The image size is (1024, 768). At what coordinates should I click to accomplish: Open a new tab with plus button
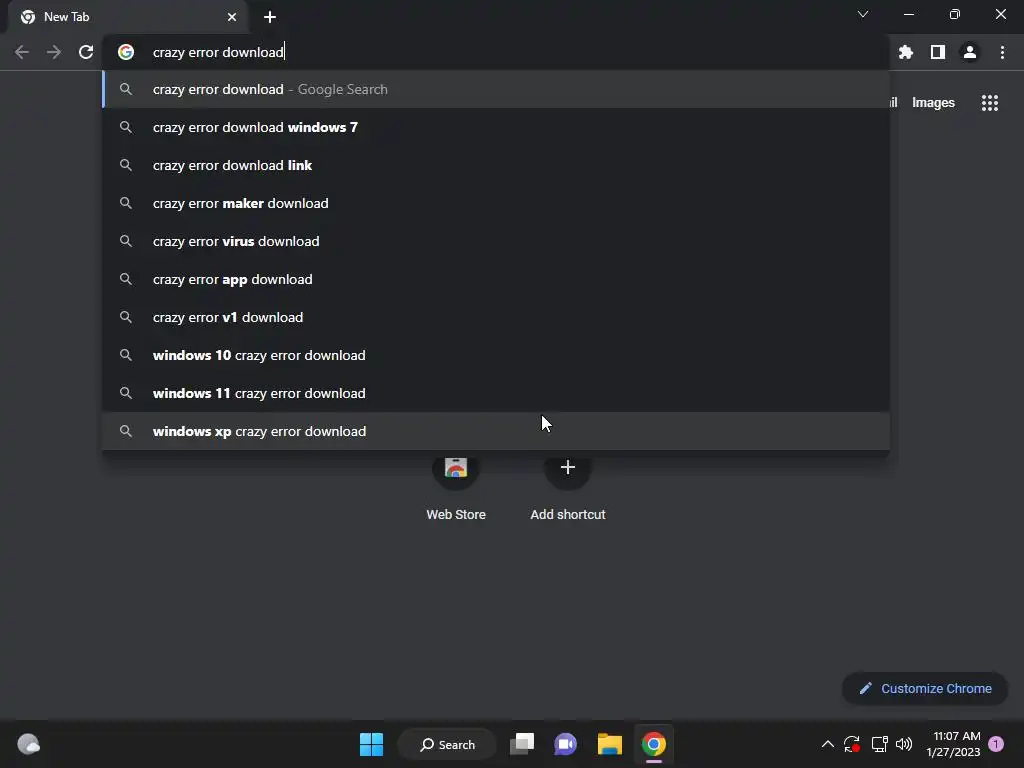click(x=270, y=17)
